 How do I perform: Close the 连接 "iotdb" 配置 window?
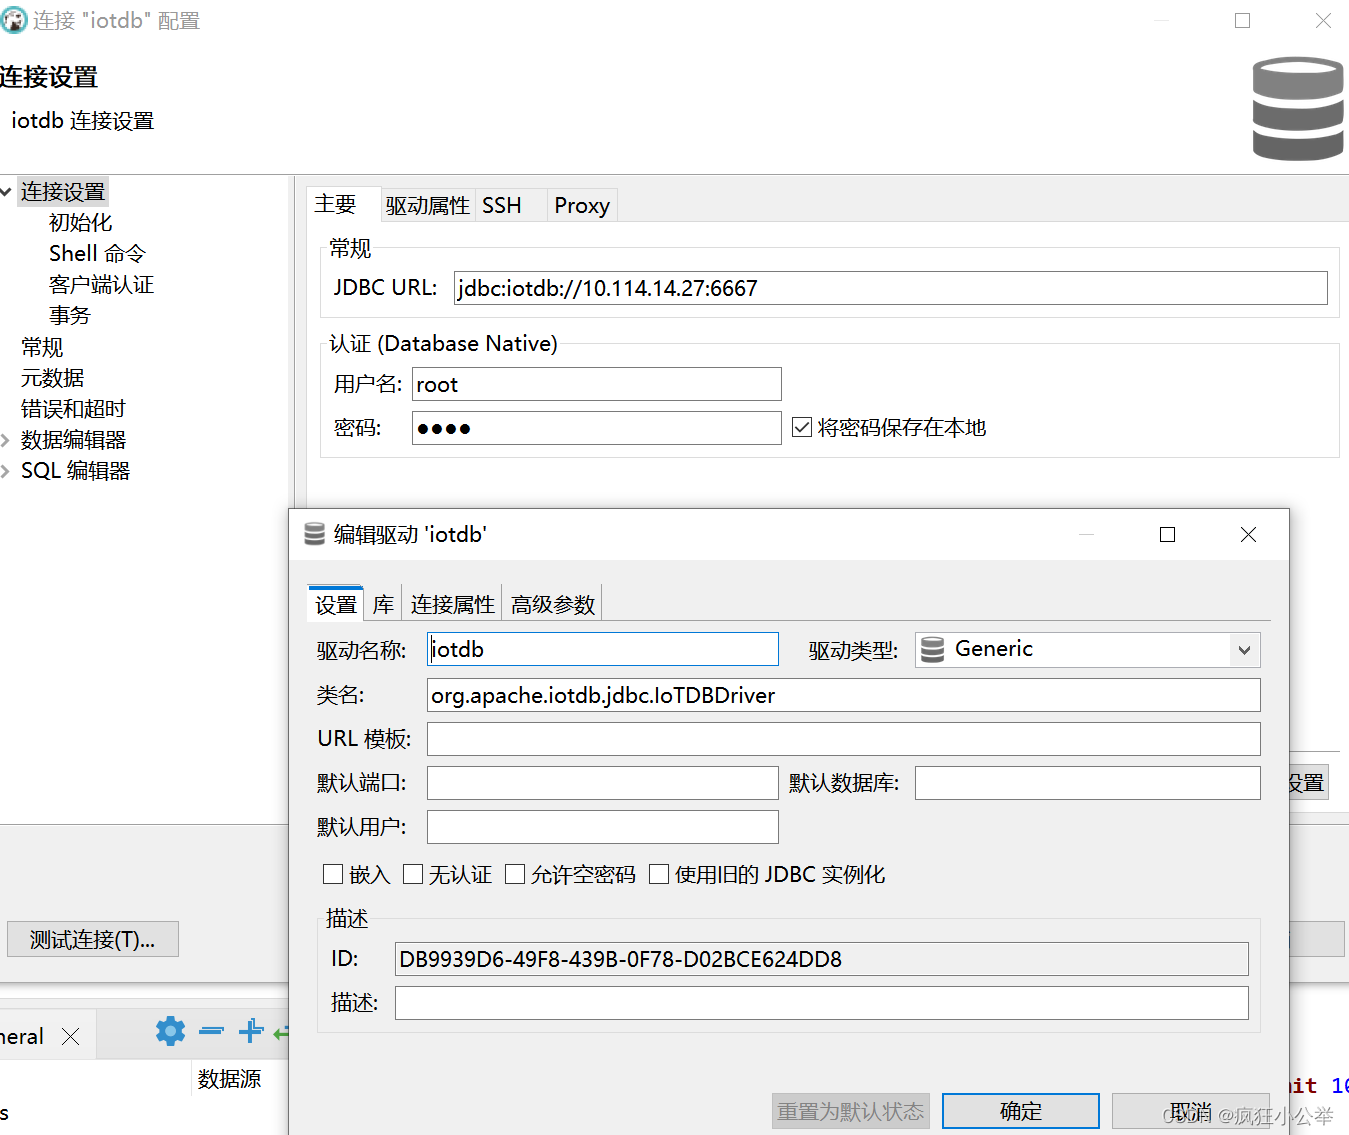click(1323, 20)
